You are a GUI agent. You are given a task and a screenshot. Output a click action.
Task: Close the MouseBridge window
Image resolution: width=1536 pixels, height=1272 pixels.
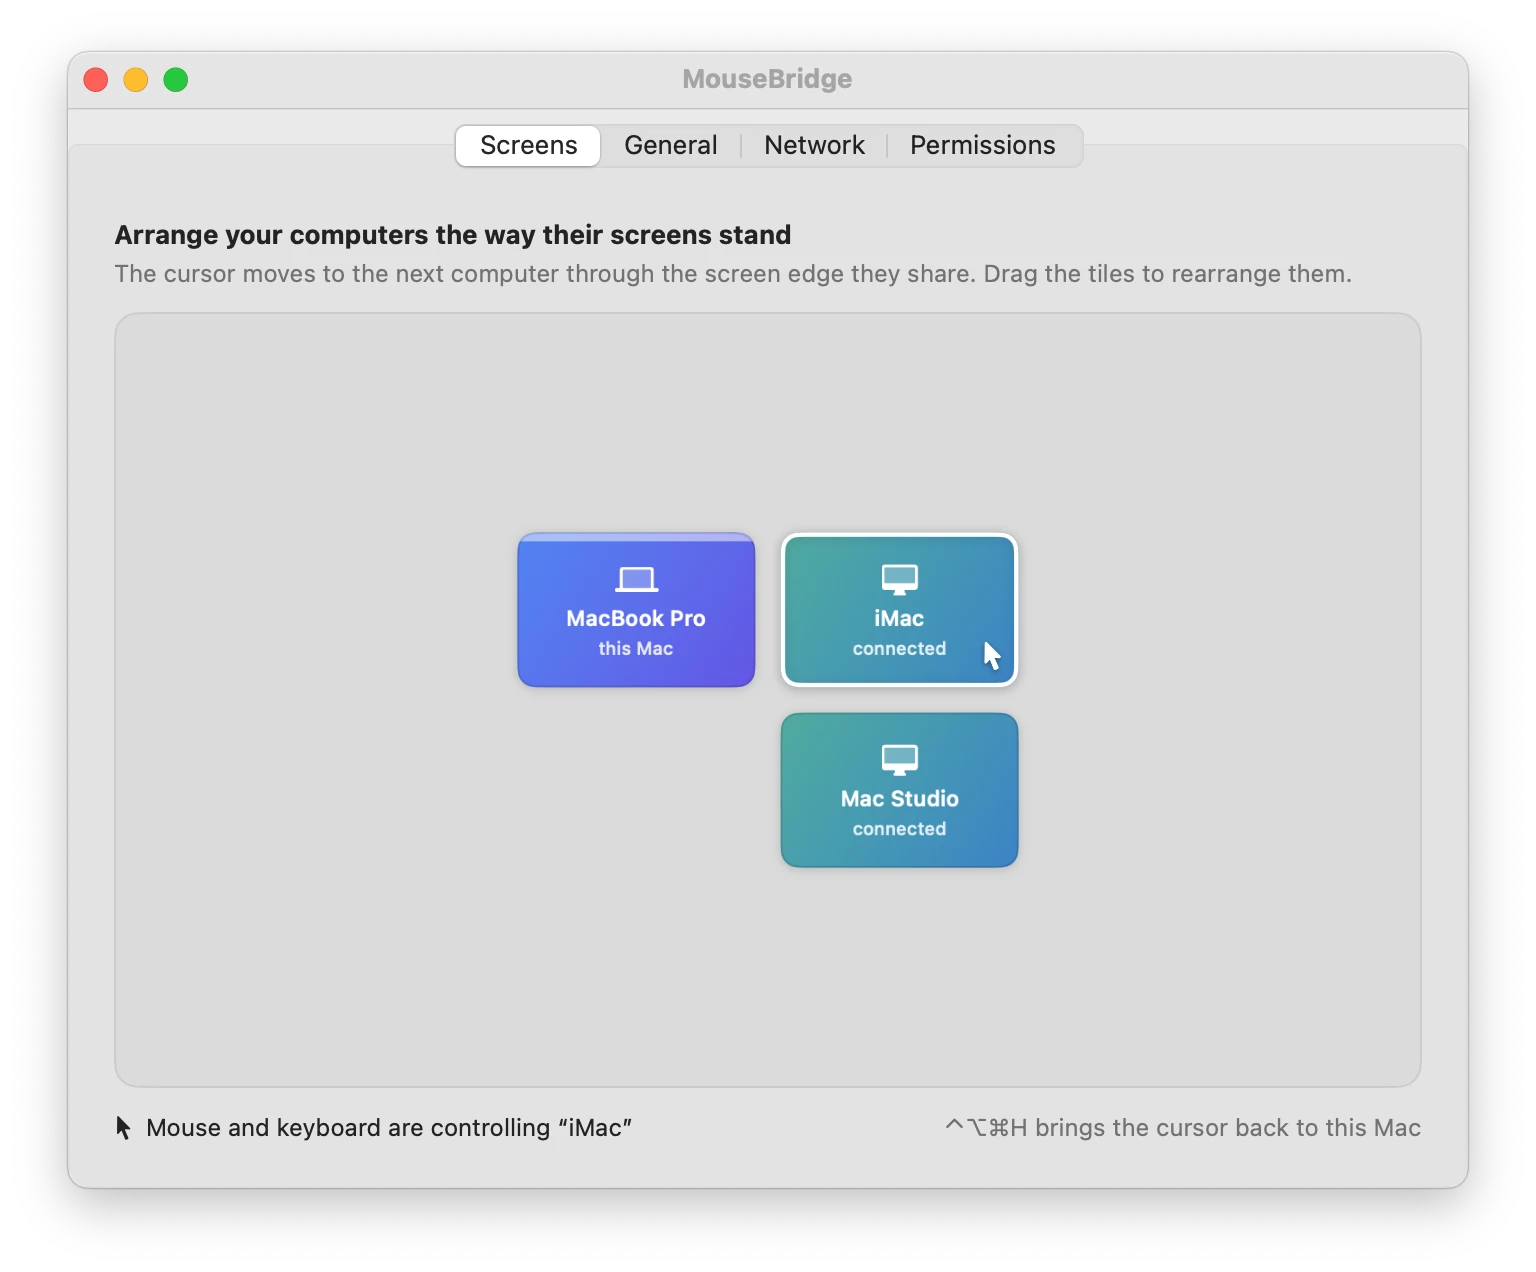click(x=96, y=79)
